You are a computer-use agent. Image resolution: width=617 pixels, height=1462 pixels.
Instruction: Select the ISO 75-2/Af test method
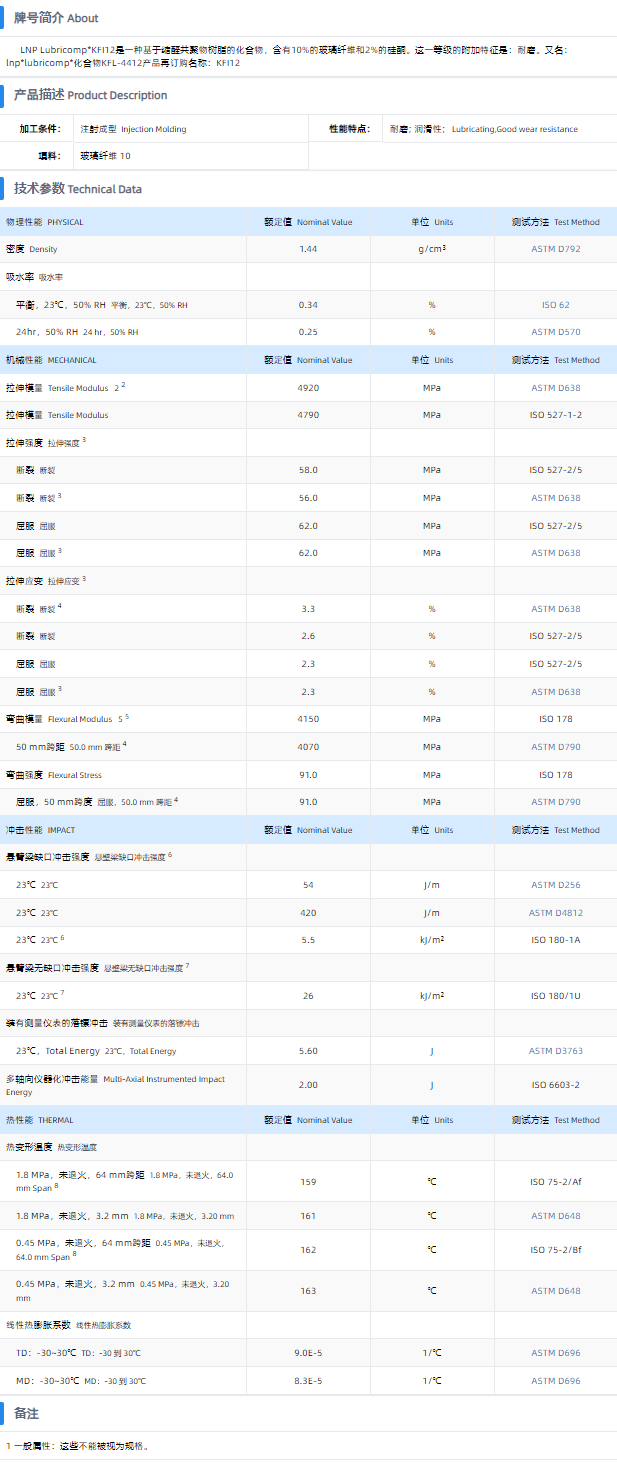[x=555, y=1182]
